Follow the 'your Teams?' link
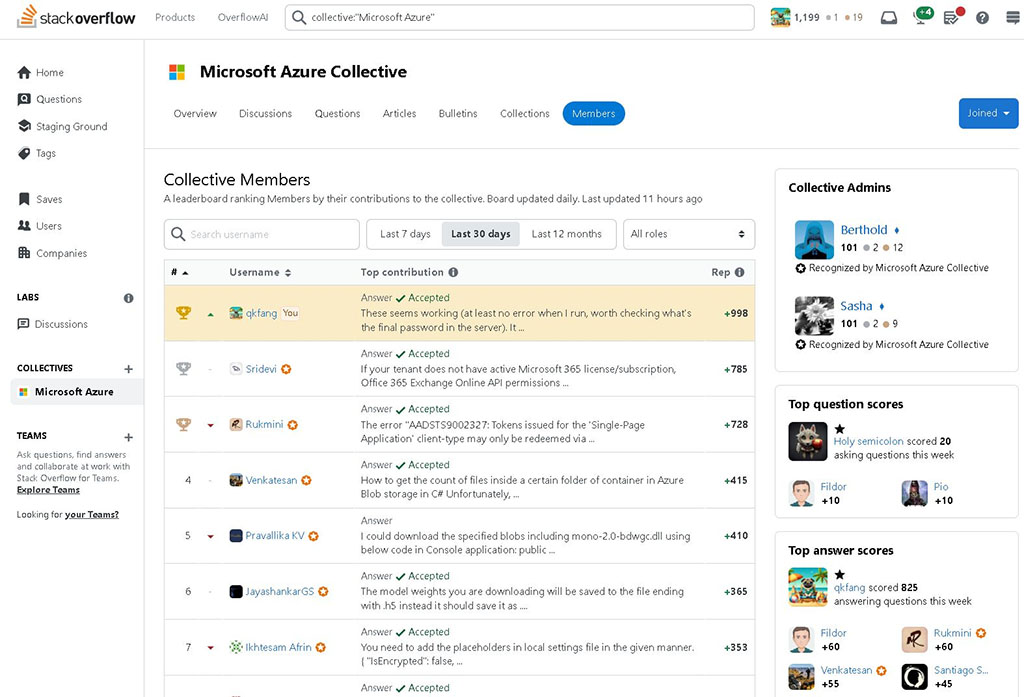The height and width of the screenshot is (697, 1024). (x=91, y=515)
